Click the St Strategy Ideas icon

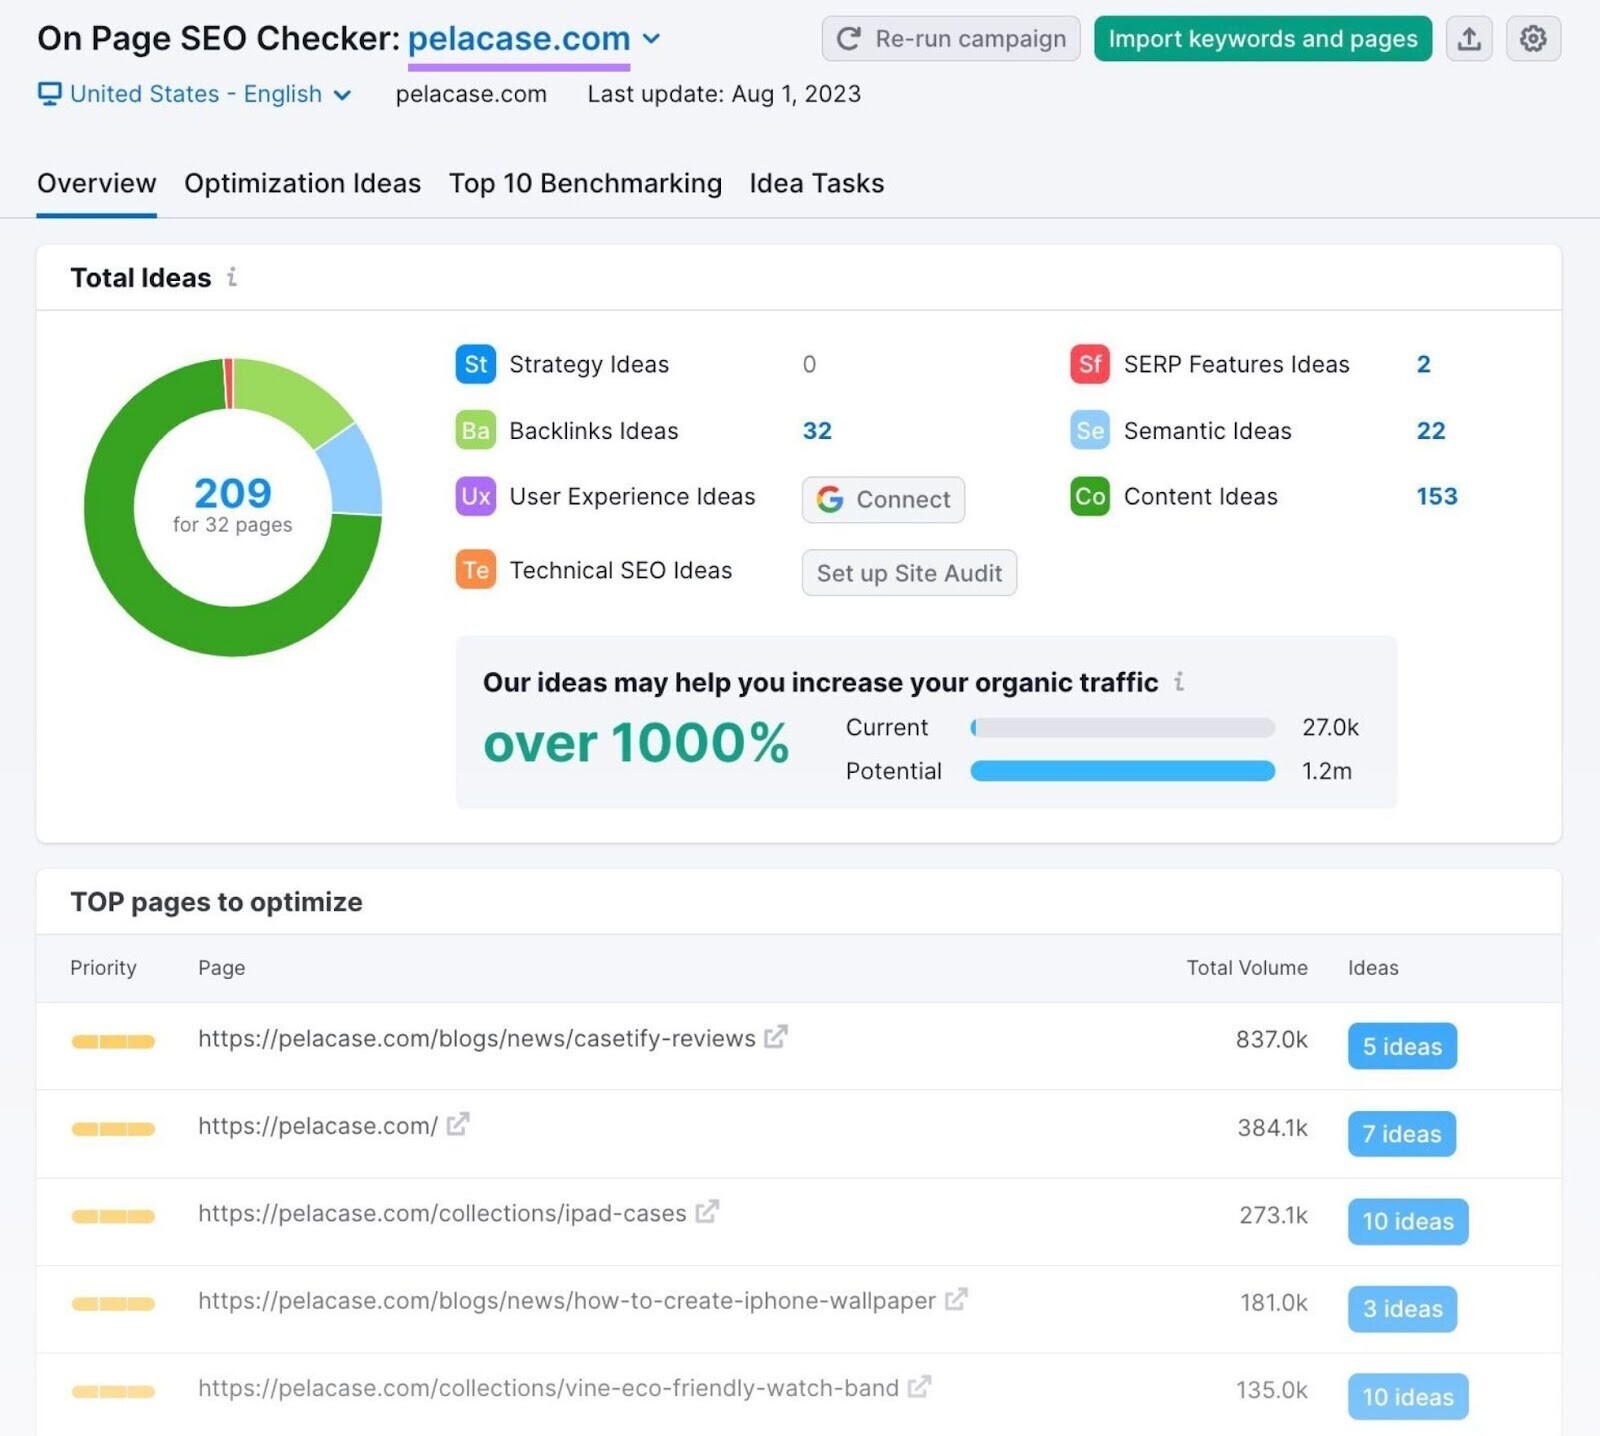[475, 364]
